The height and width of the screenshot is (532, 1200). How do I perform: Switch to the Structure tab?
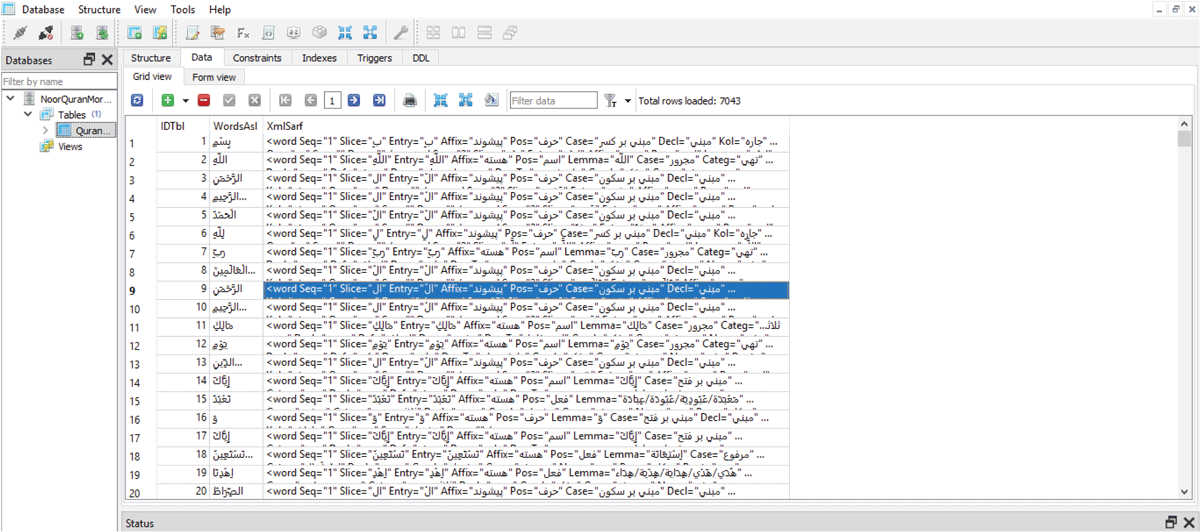click(151, 58)
